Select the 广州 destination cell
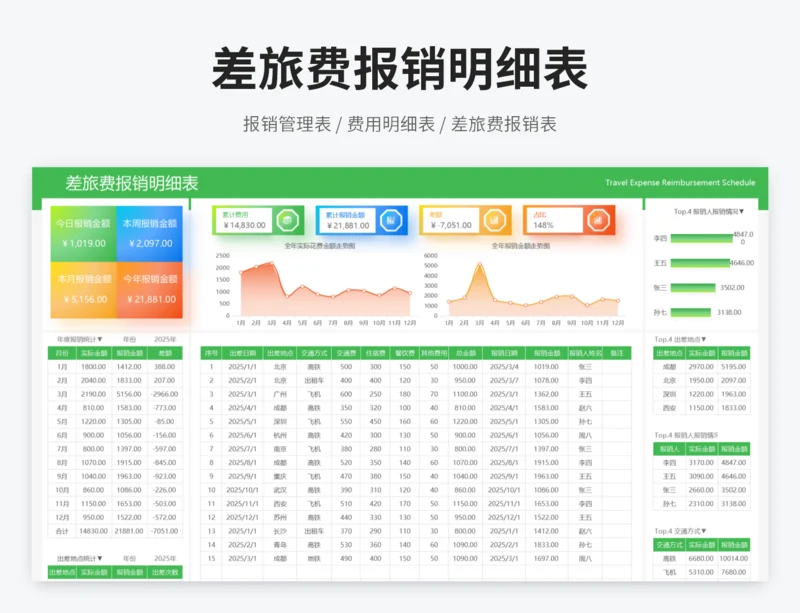Viewport: 800px width, 613px height. click(x=280, y=395)
